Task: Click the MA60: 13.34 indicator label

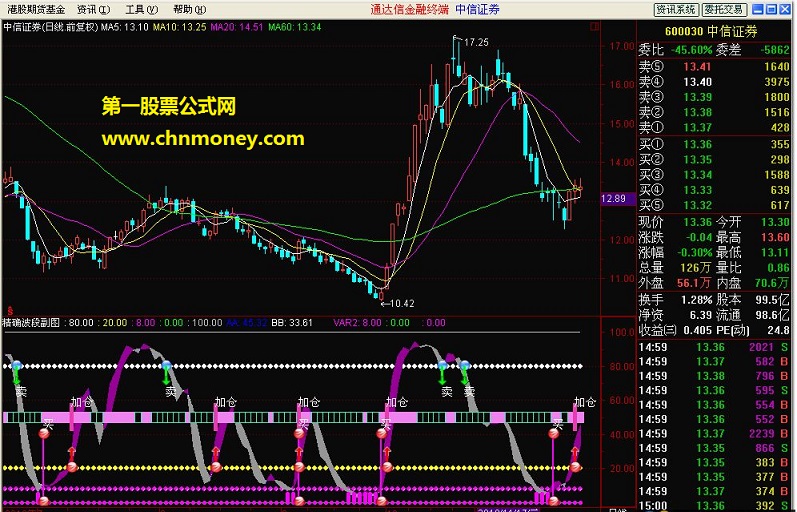Action: (x=295, y=27)
